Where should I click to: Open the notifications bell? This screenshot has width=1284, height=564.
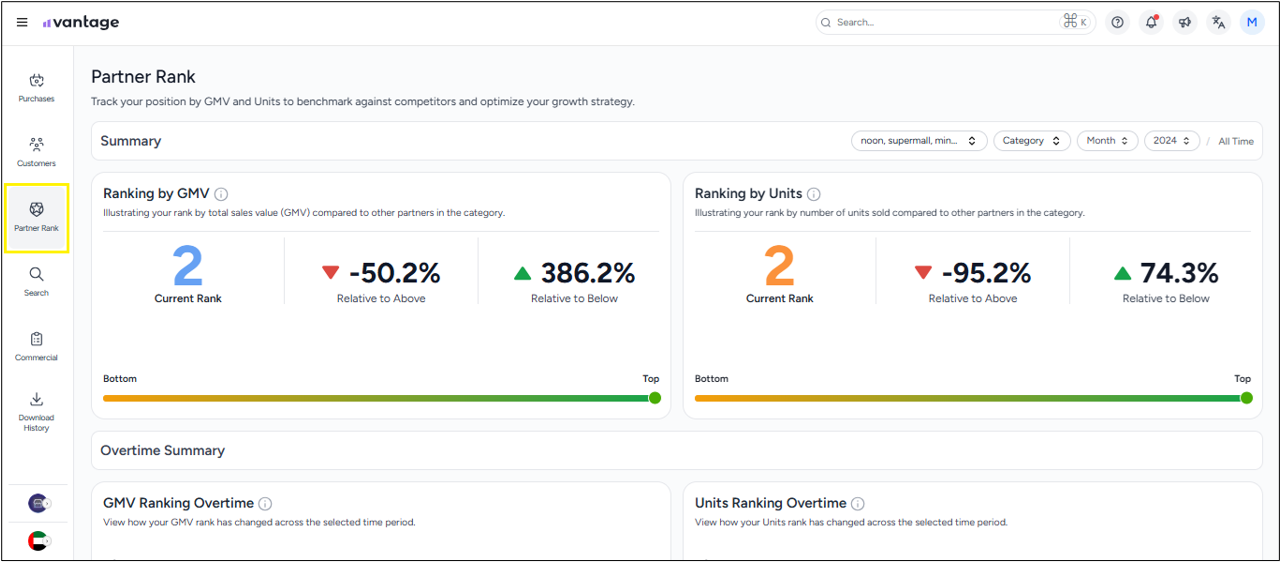click(x=1151, y=23)
